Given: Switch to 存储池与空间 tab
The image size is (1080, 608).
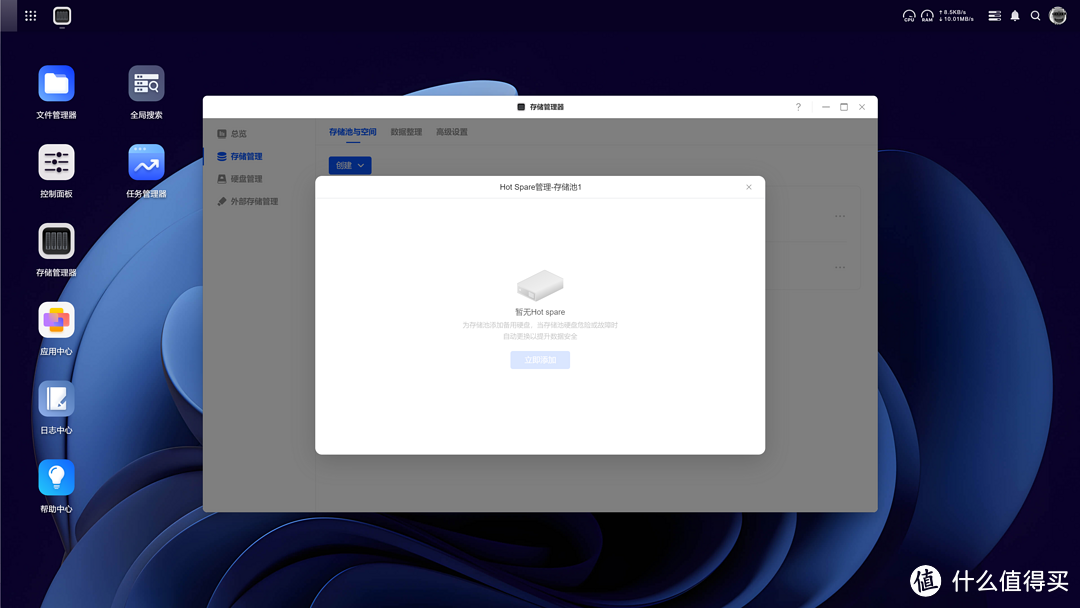Looking at the screenshot, I should [353, 132].
